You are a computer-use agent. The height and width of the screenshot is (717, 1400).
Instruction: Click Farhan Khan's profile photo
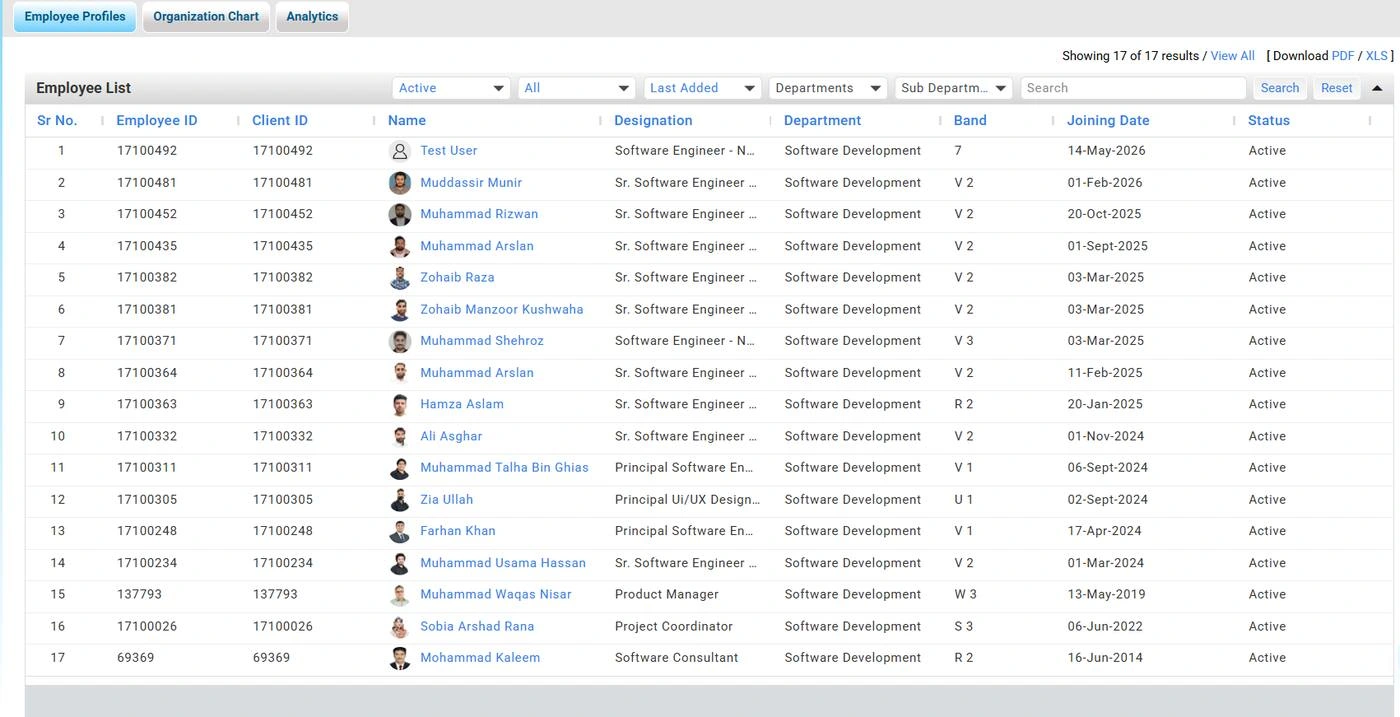click(399, 531)
